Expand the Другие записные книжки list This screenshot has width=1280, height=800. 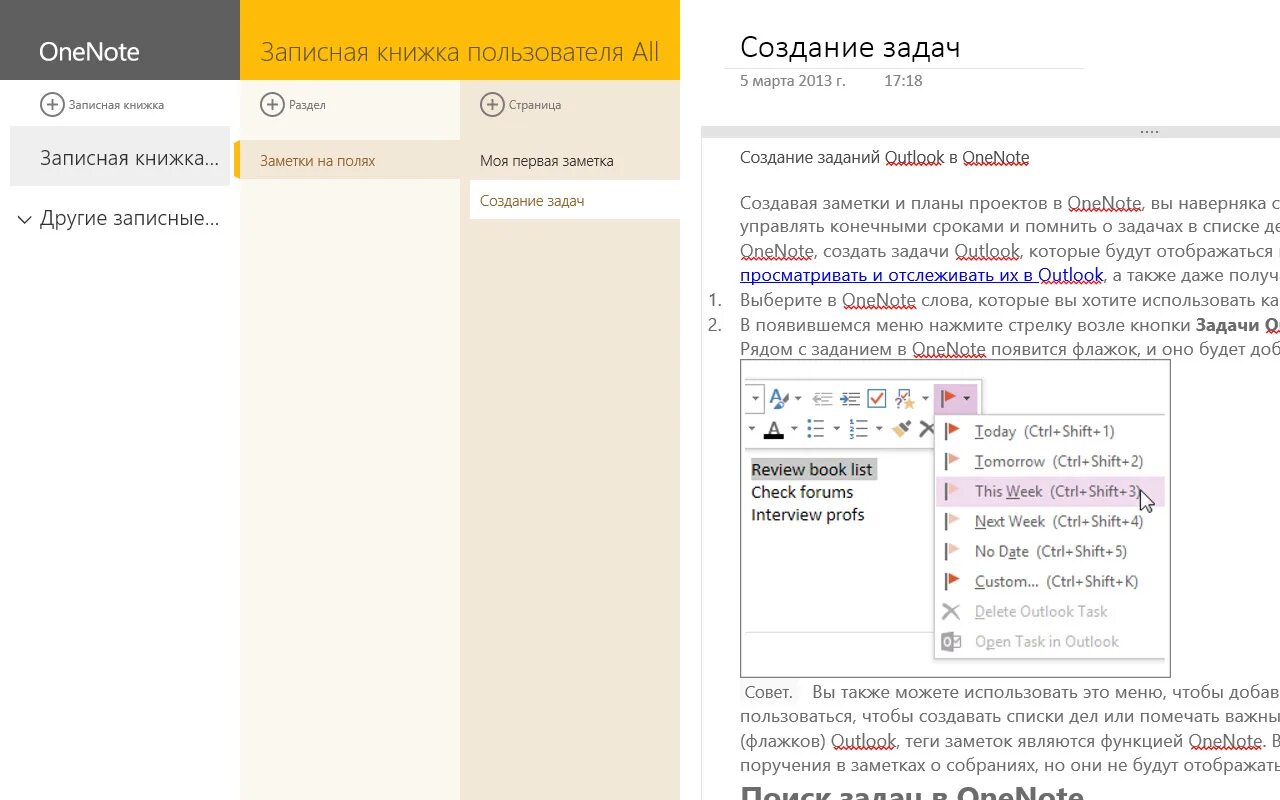[25, 220]
